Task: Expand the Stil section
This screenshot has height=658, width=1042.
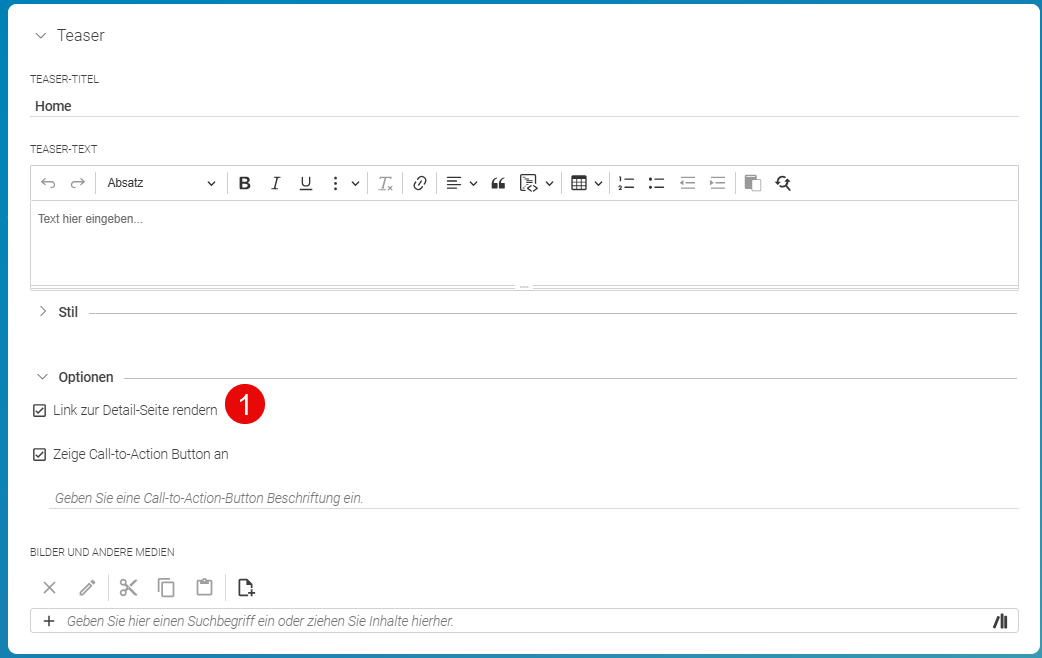Action: [43, 312]
